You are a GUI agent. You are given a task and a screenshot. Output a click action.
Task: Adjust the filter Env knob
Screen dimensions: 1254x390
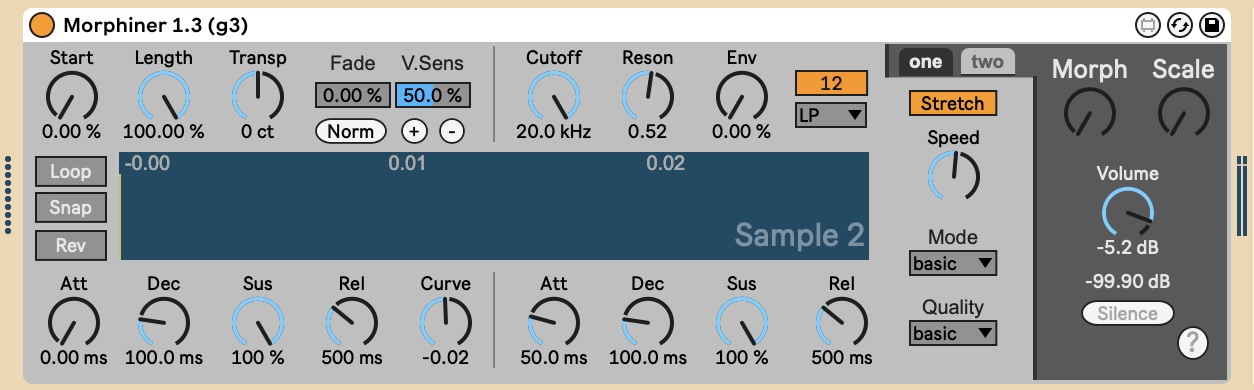pyautogui.click(x=742, y=96)
